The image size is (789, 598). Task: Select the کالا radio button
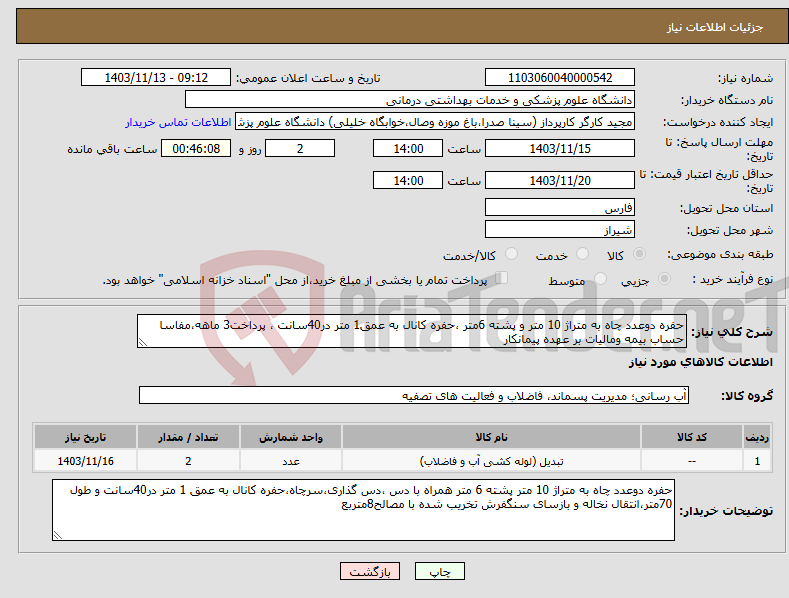pyautogui.click(x=640, y=254)
